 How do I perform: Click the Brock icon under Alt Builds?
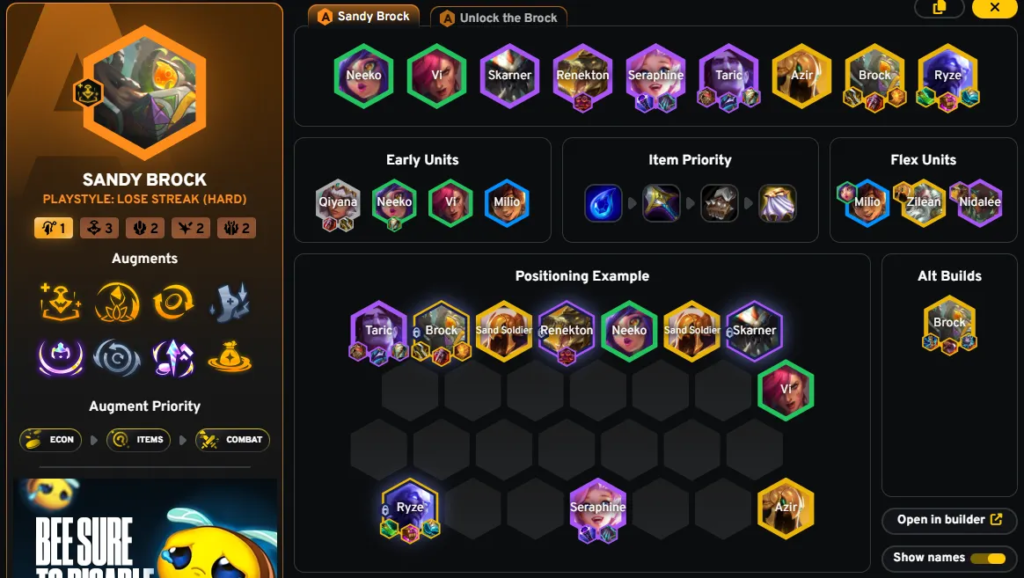pos(949,325)
